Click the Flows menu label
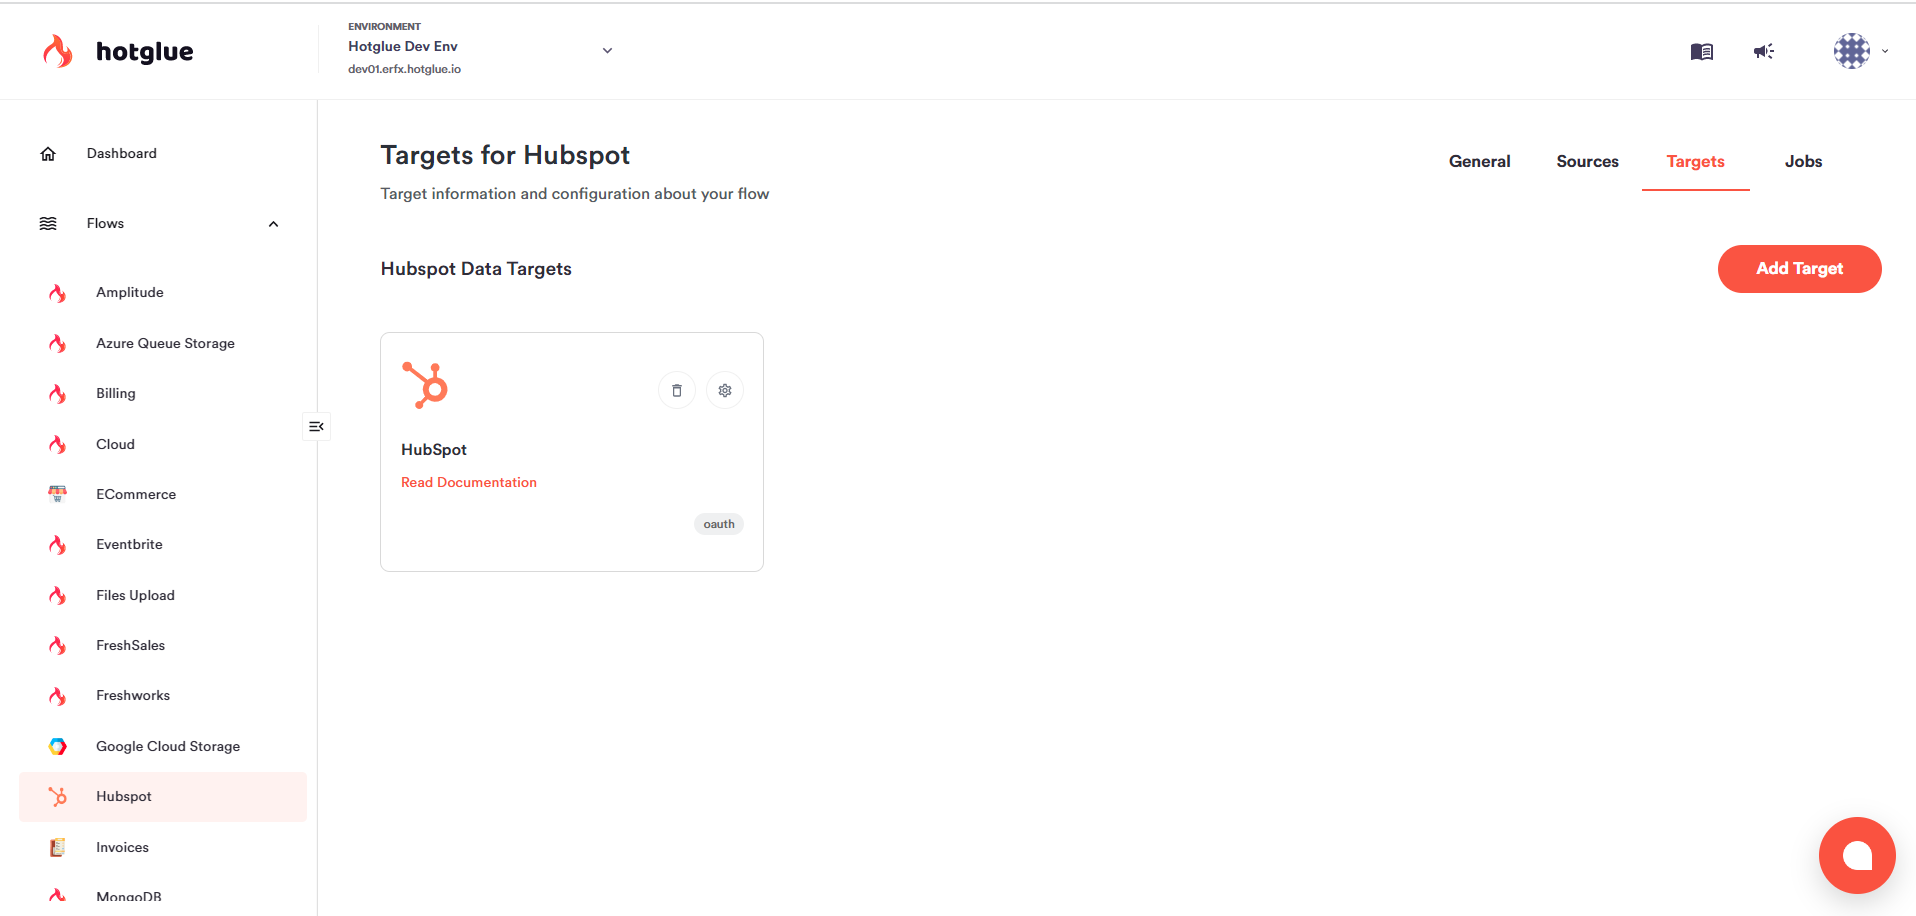The height and width of the screenshot is (916, 1916). pos(105,223)
